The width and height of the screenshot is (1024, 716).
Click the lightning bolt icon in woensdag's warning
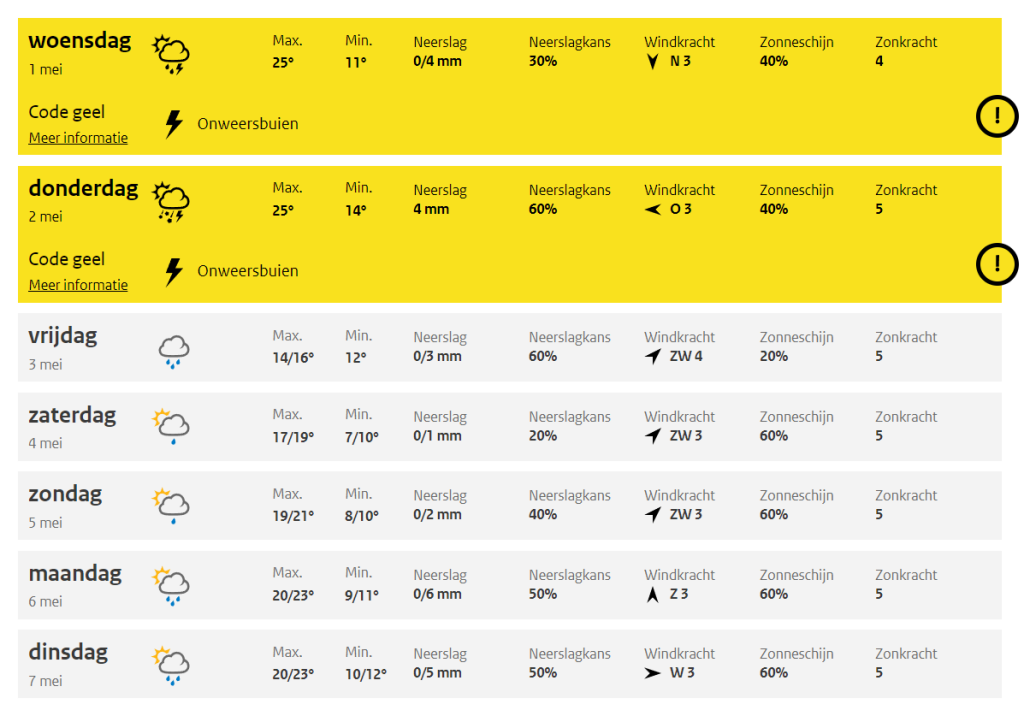click(174, 123)
